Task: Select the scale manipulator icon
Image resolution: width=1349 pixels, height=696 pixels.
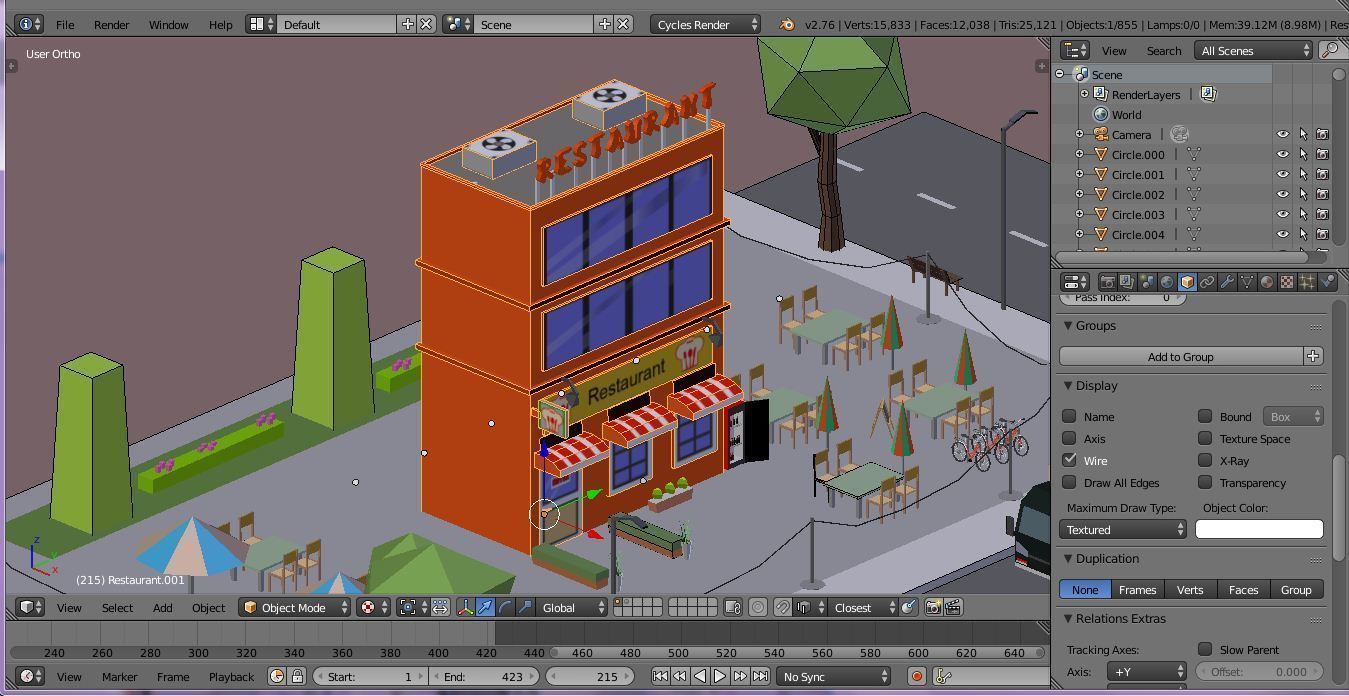Action: pyautogui.click(x=525, y=607)
